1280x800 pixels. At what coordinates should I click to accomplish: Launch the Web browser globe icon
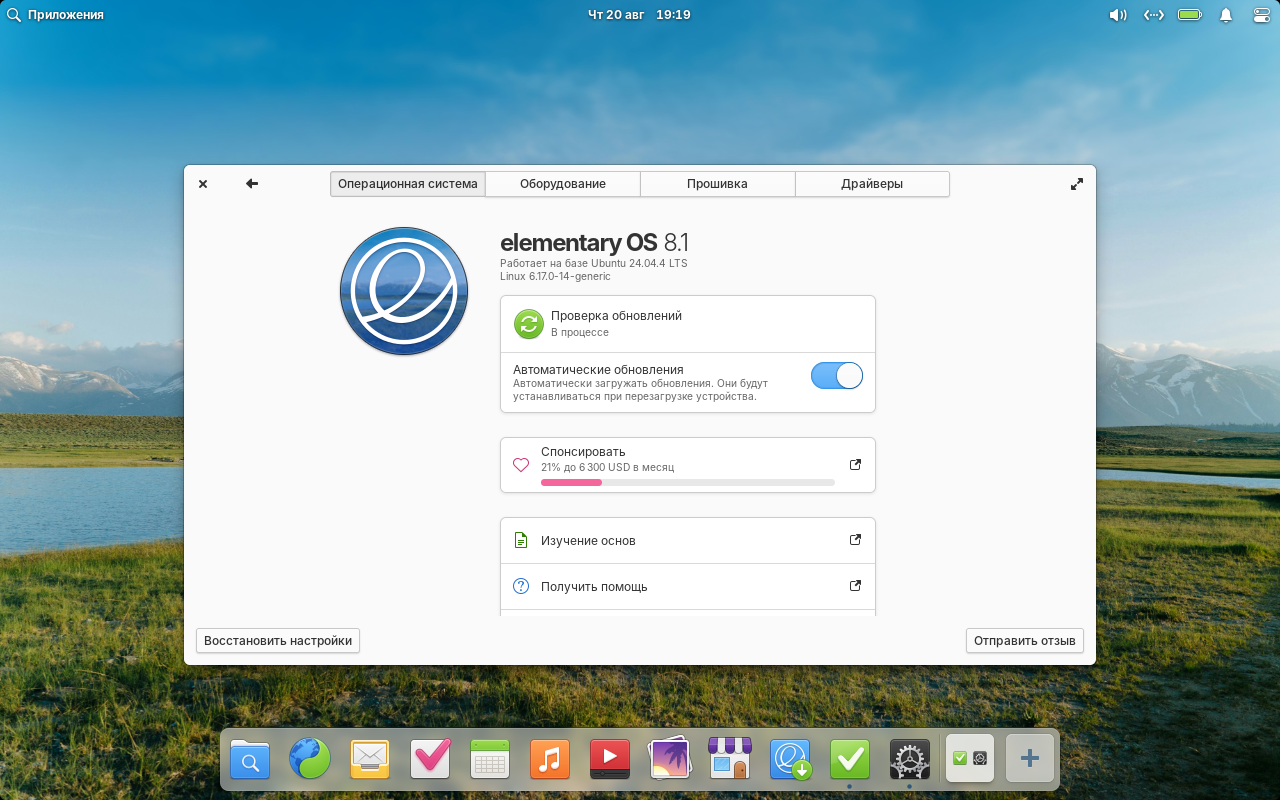pyautogui.click(x=310, y=759)
